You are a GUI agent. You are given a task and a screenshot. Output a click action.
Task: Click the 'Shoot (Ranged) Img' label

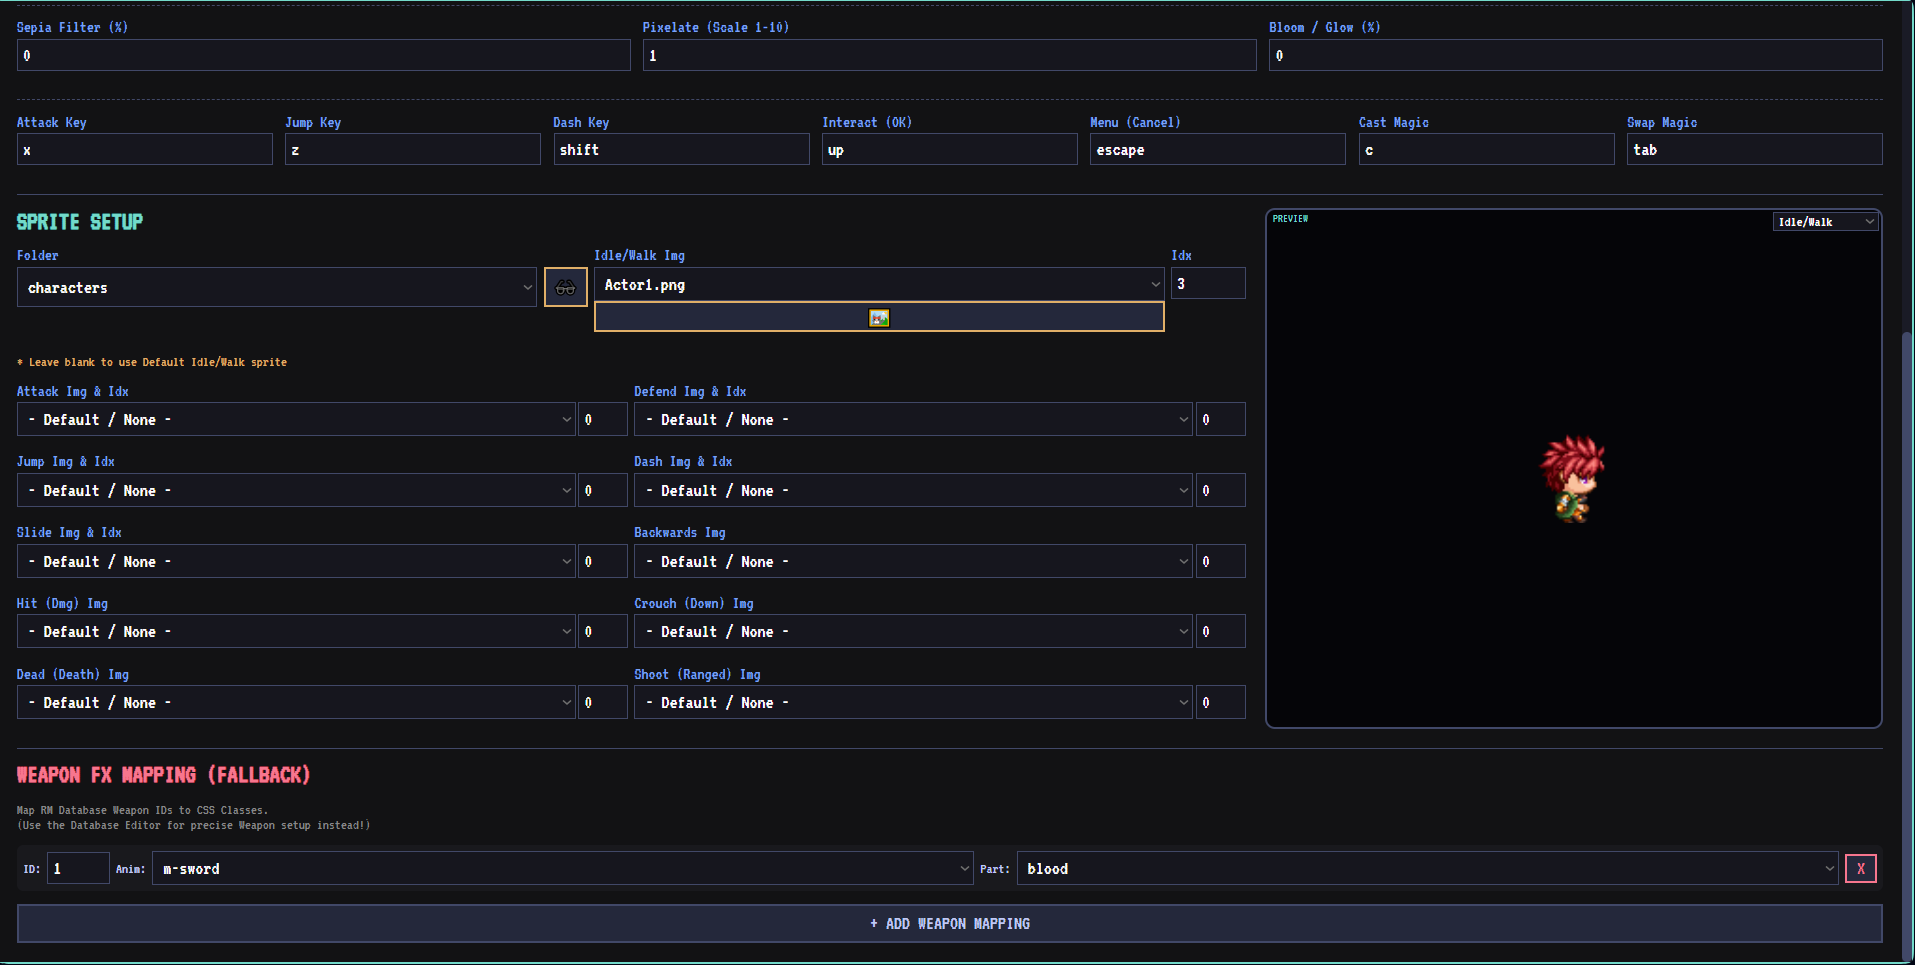click(x=697, y=675)
